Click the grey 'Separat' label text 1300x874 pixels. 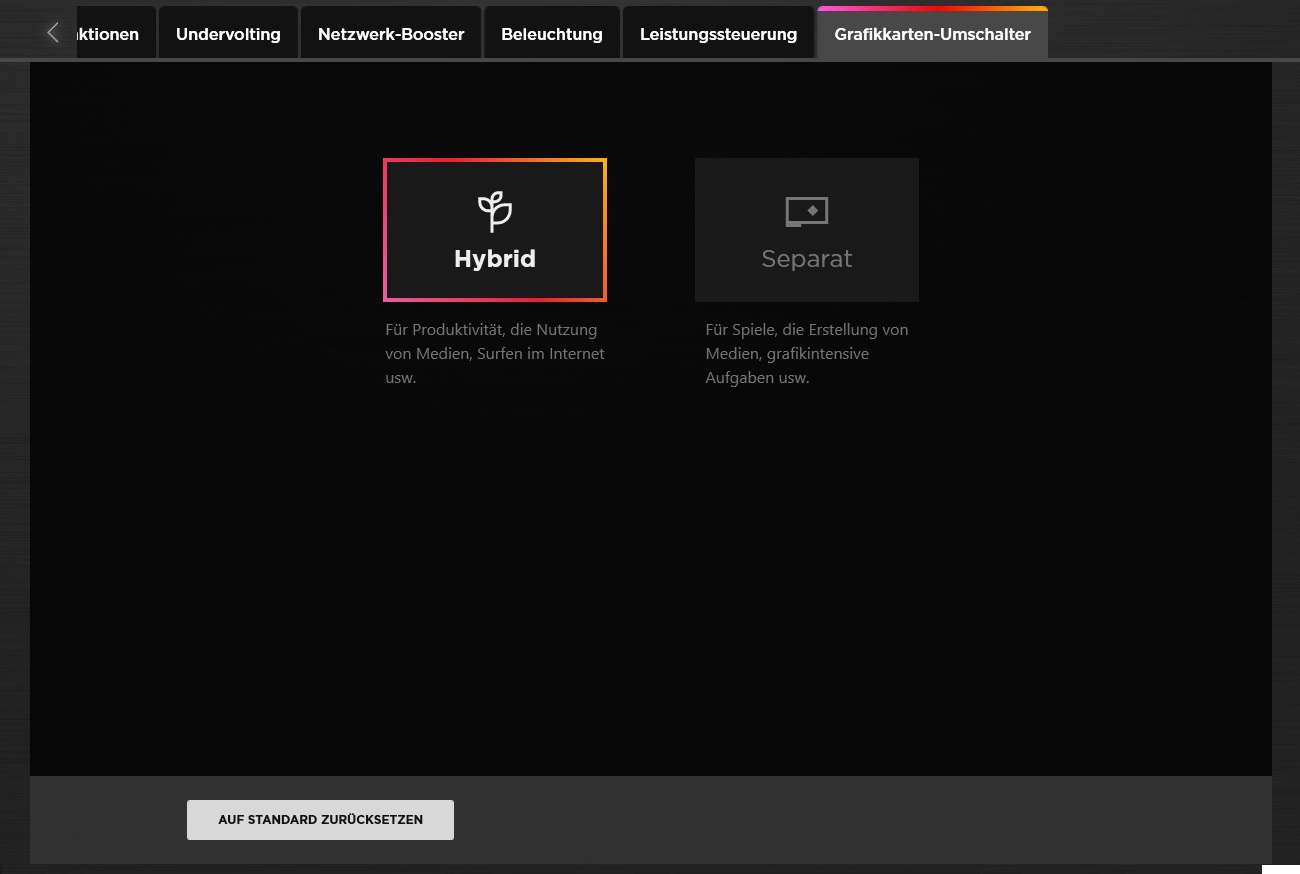pyautogui.click(x=806, y=259)
